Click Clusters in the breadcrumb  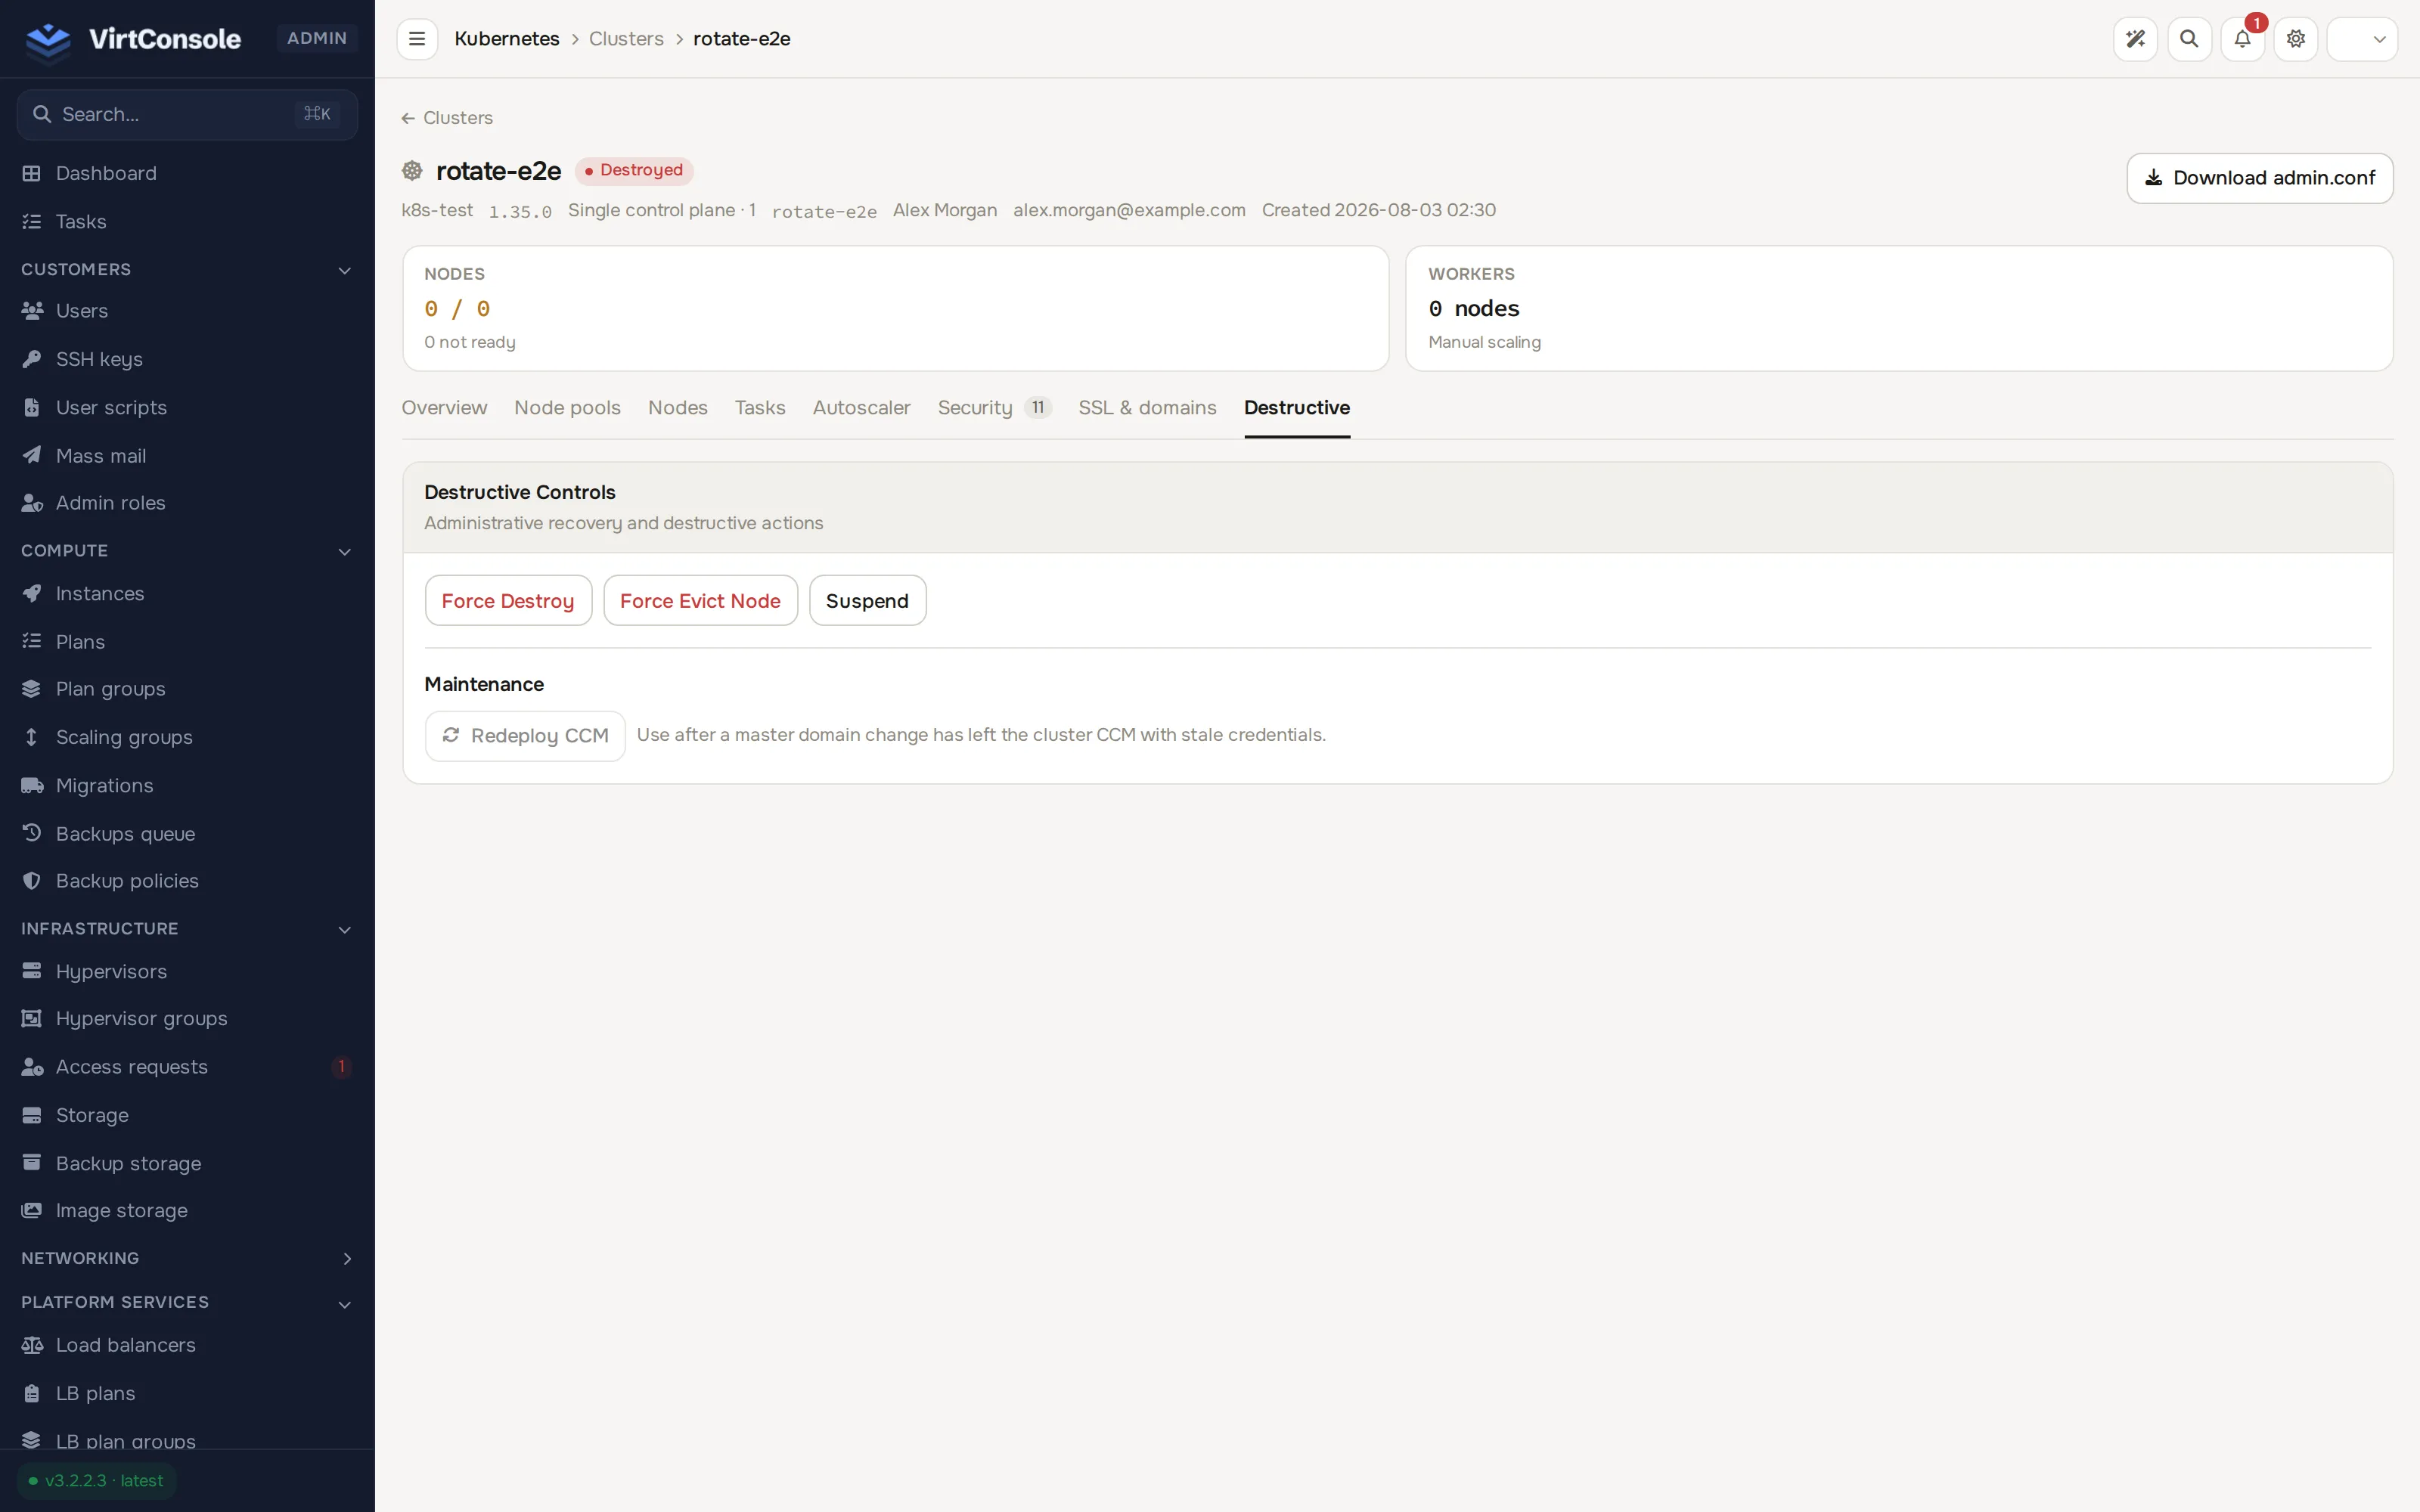point(626,39)
